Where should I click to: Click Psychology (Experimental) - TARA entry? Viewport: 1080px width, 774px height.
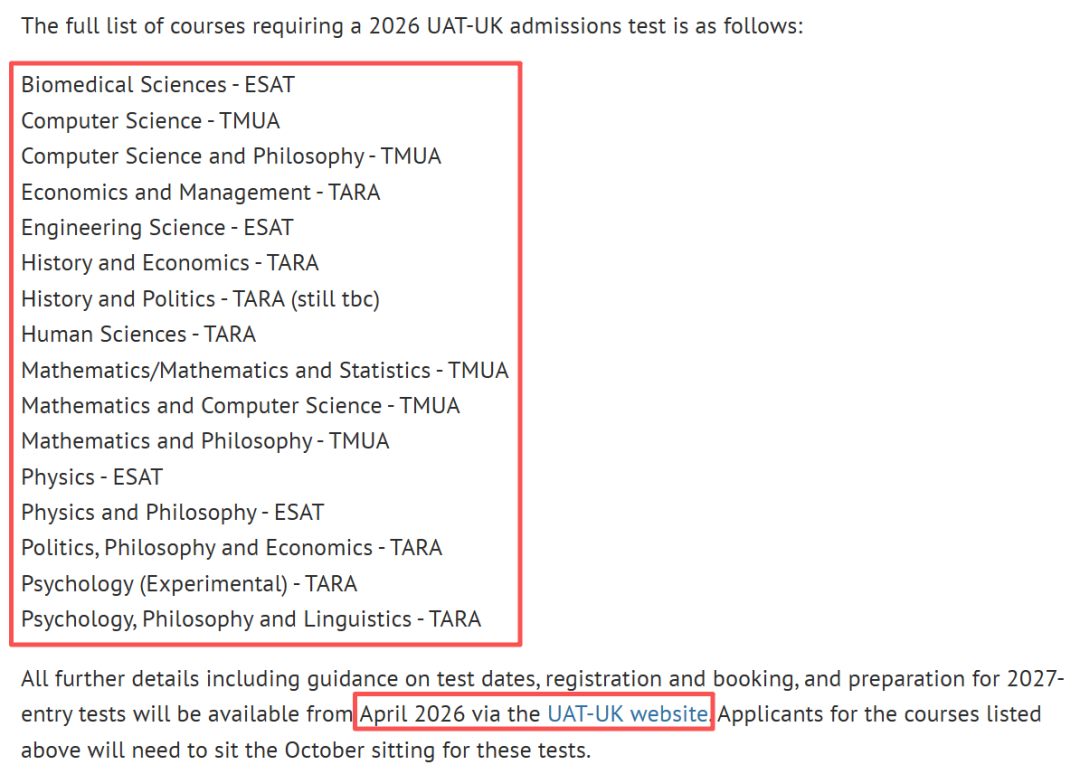pyautogui.click(x=189, y=584)
